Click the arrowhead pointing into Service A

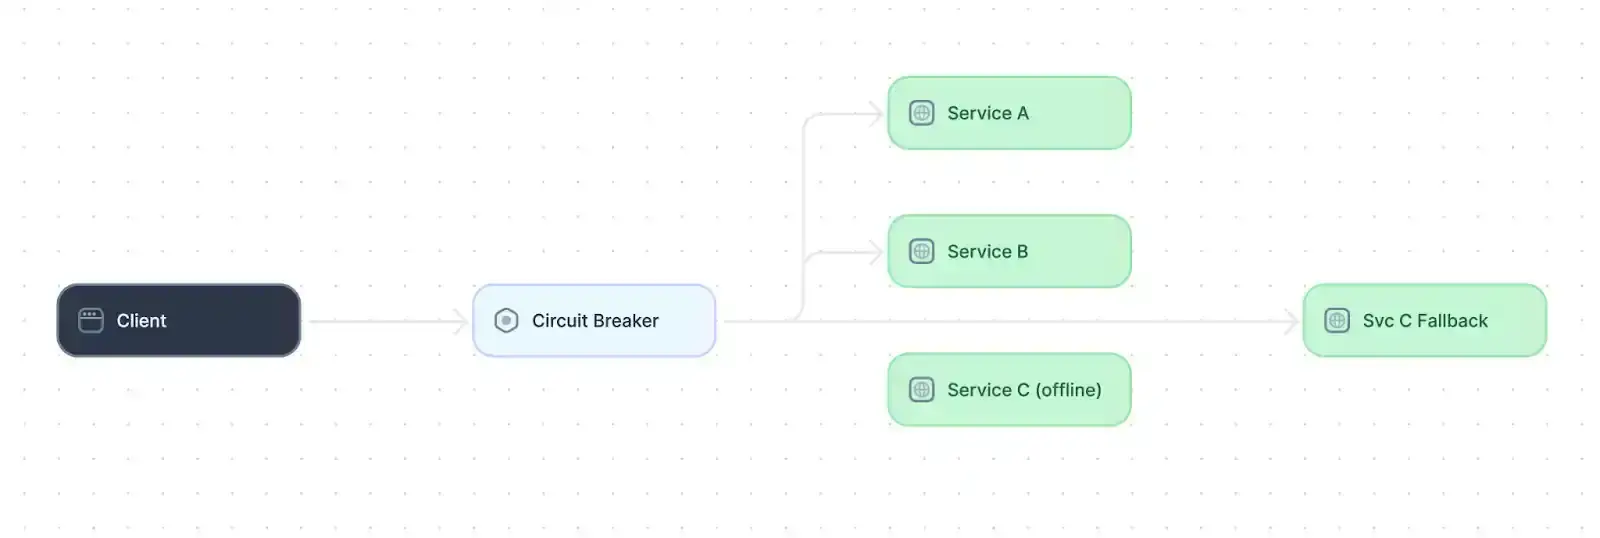pyautogui.click(x=876, y=114)
